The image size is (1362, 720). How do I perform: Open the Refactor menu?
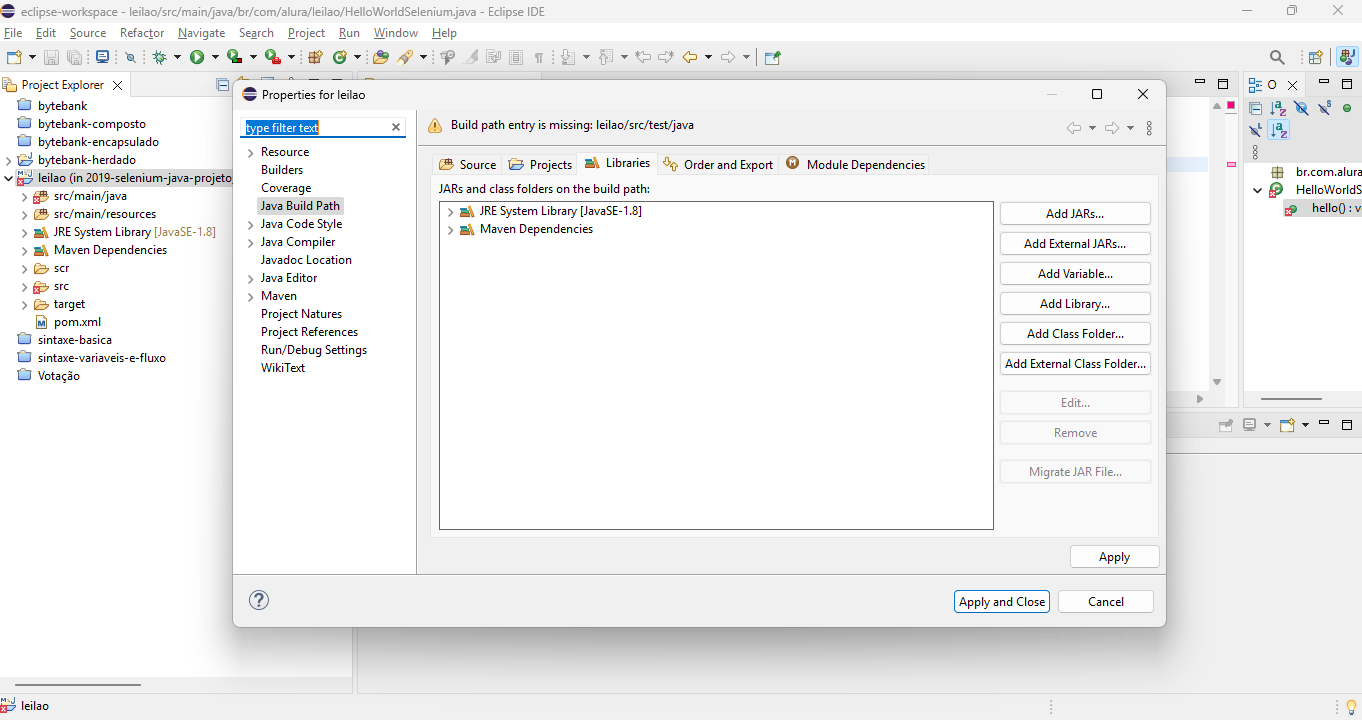coord(142,33)
